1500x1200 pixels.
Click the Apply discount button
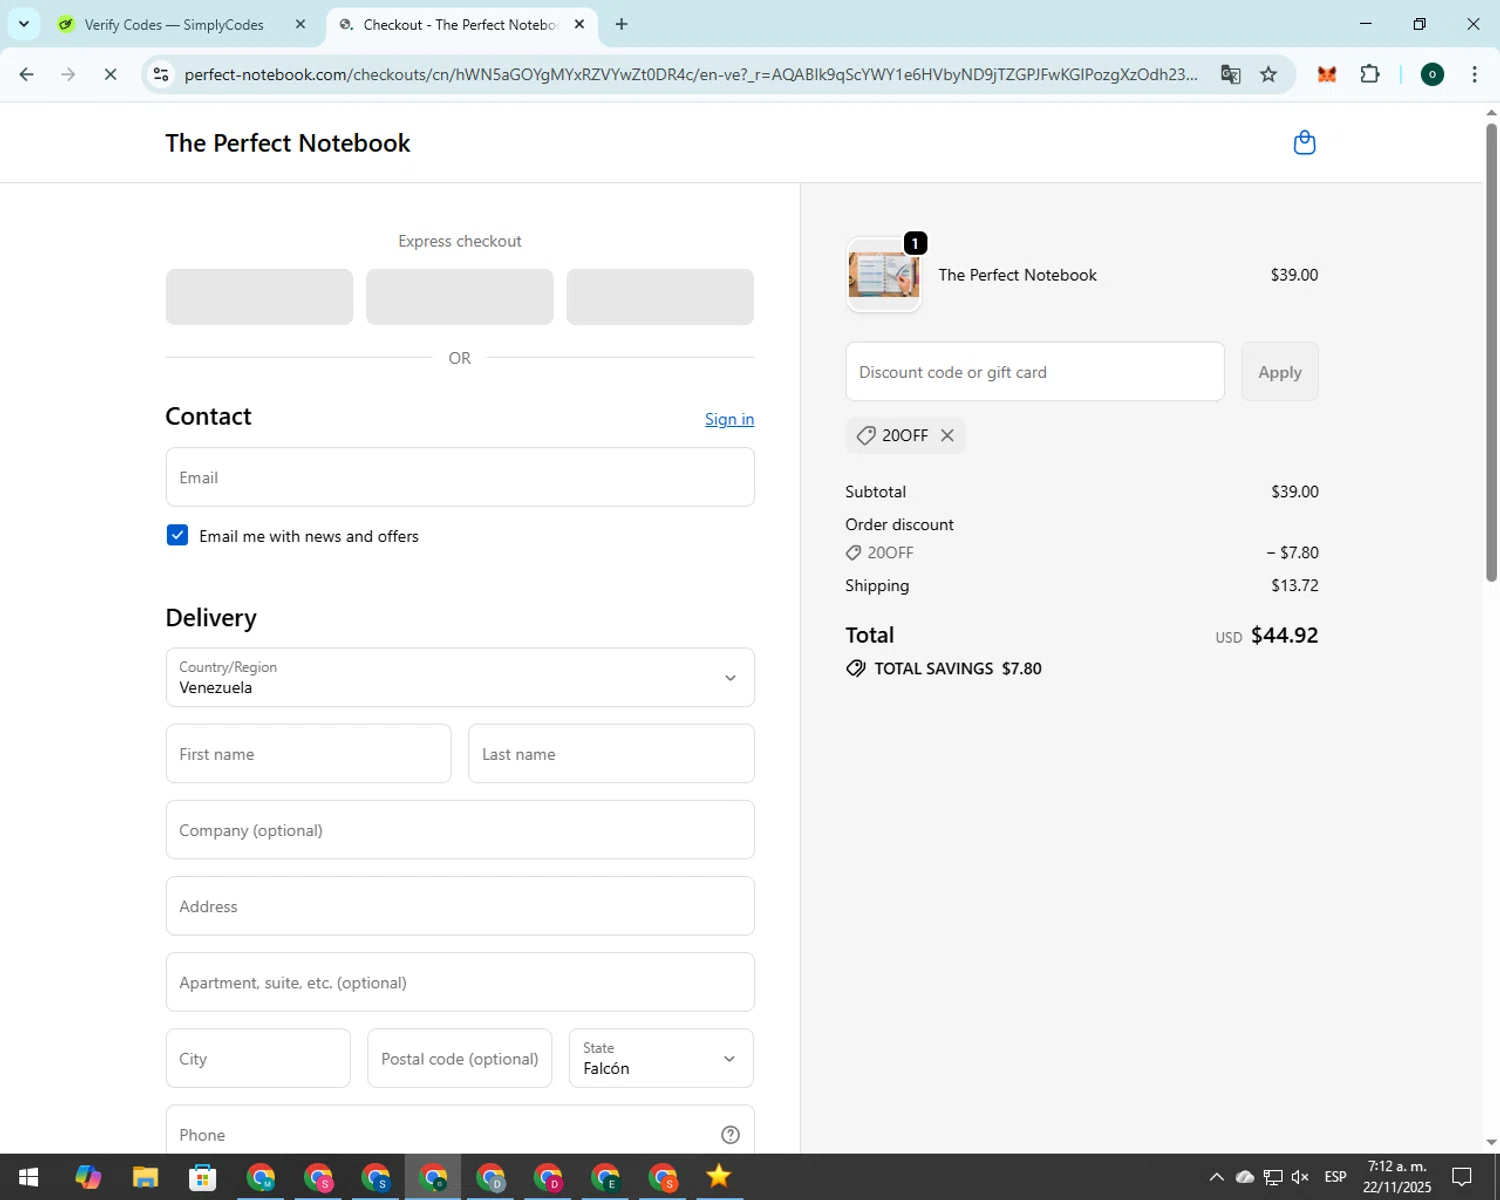coord(1280,372)
